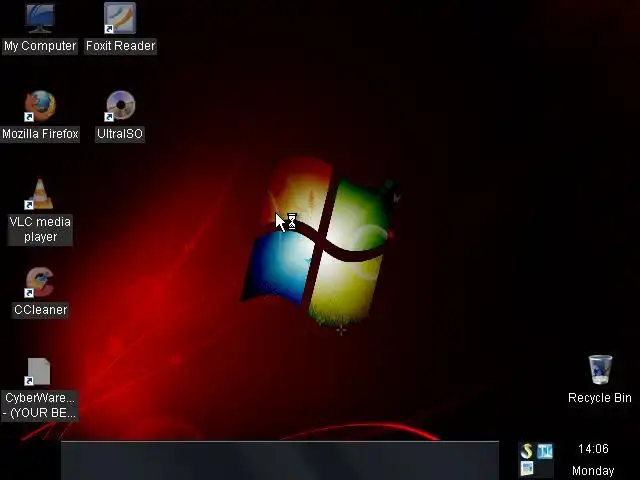
Task: Click the small picture tray icon
Action: pos(527,469)
